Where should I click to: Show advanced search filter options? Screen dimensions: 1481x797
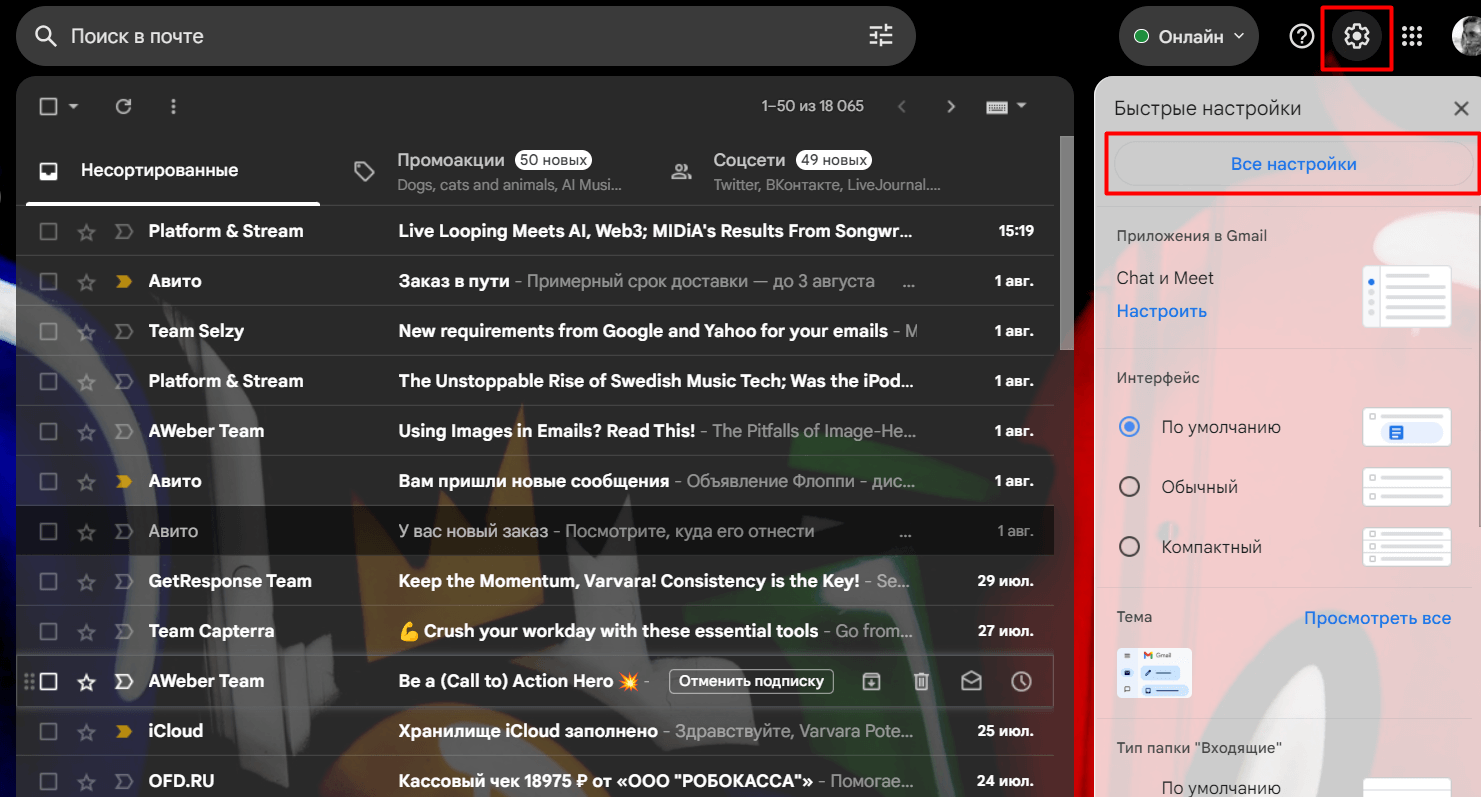pos(880,36)
